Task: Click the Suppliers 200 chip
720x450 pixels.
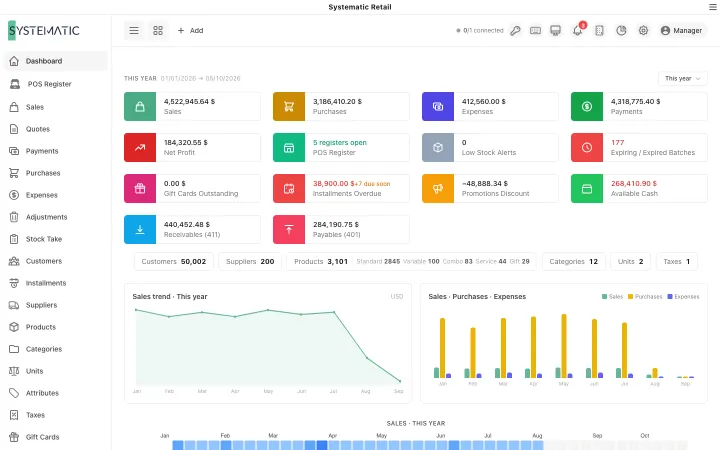Action: coord(250,261)
